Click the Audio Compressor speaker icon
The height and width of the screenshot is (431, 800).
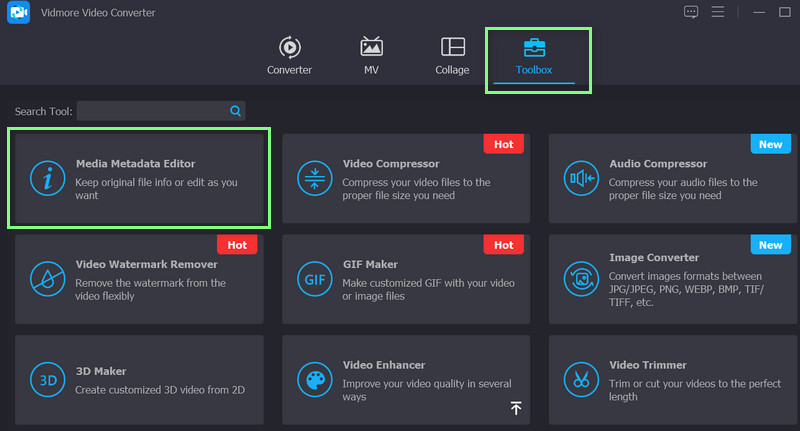coord(580,179)
